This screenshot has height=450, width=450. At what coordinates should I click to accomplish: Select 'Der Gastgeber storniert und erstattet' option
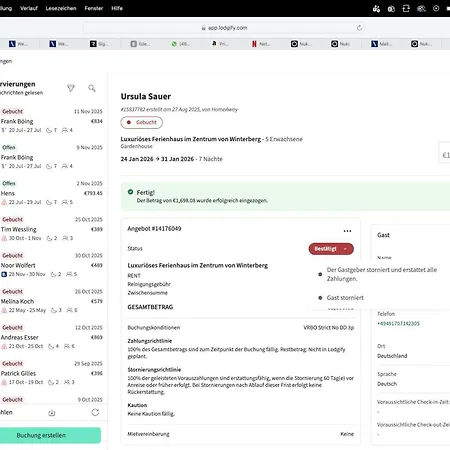click(x=381, y=274)
